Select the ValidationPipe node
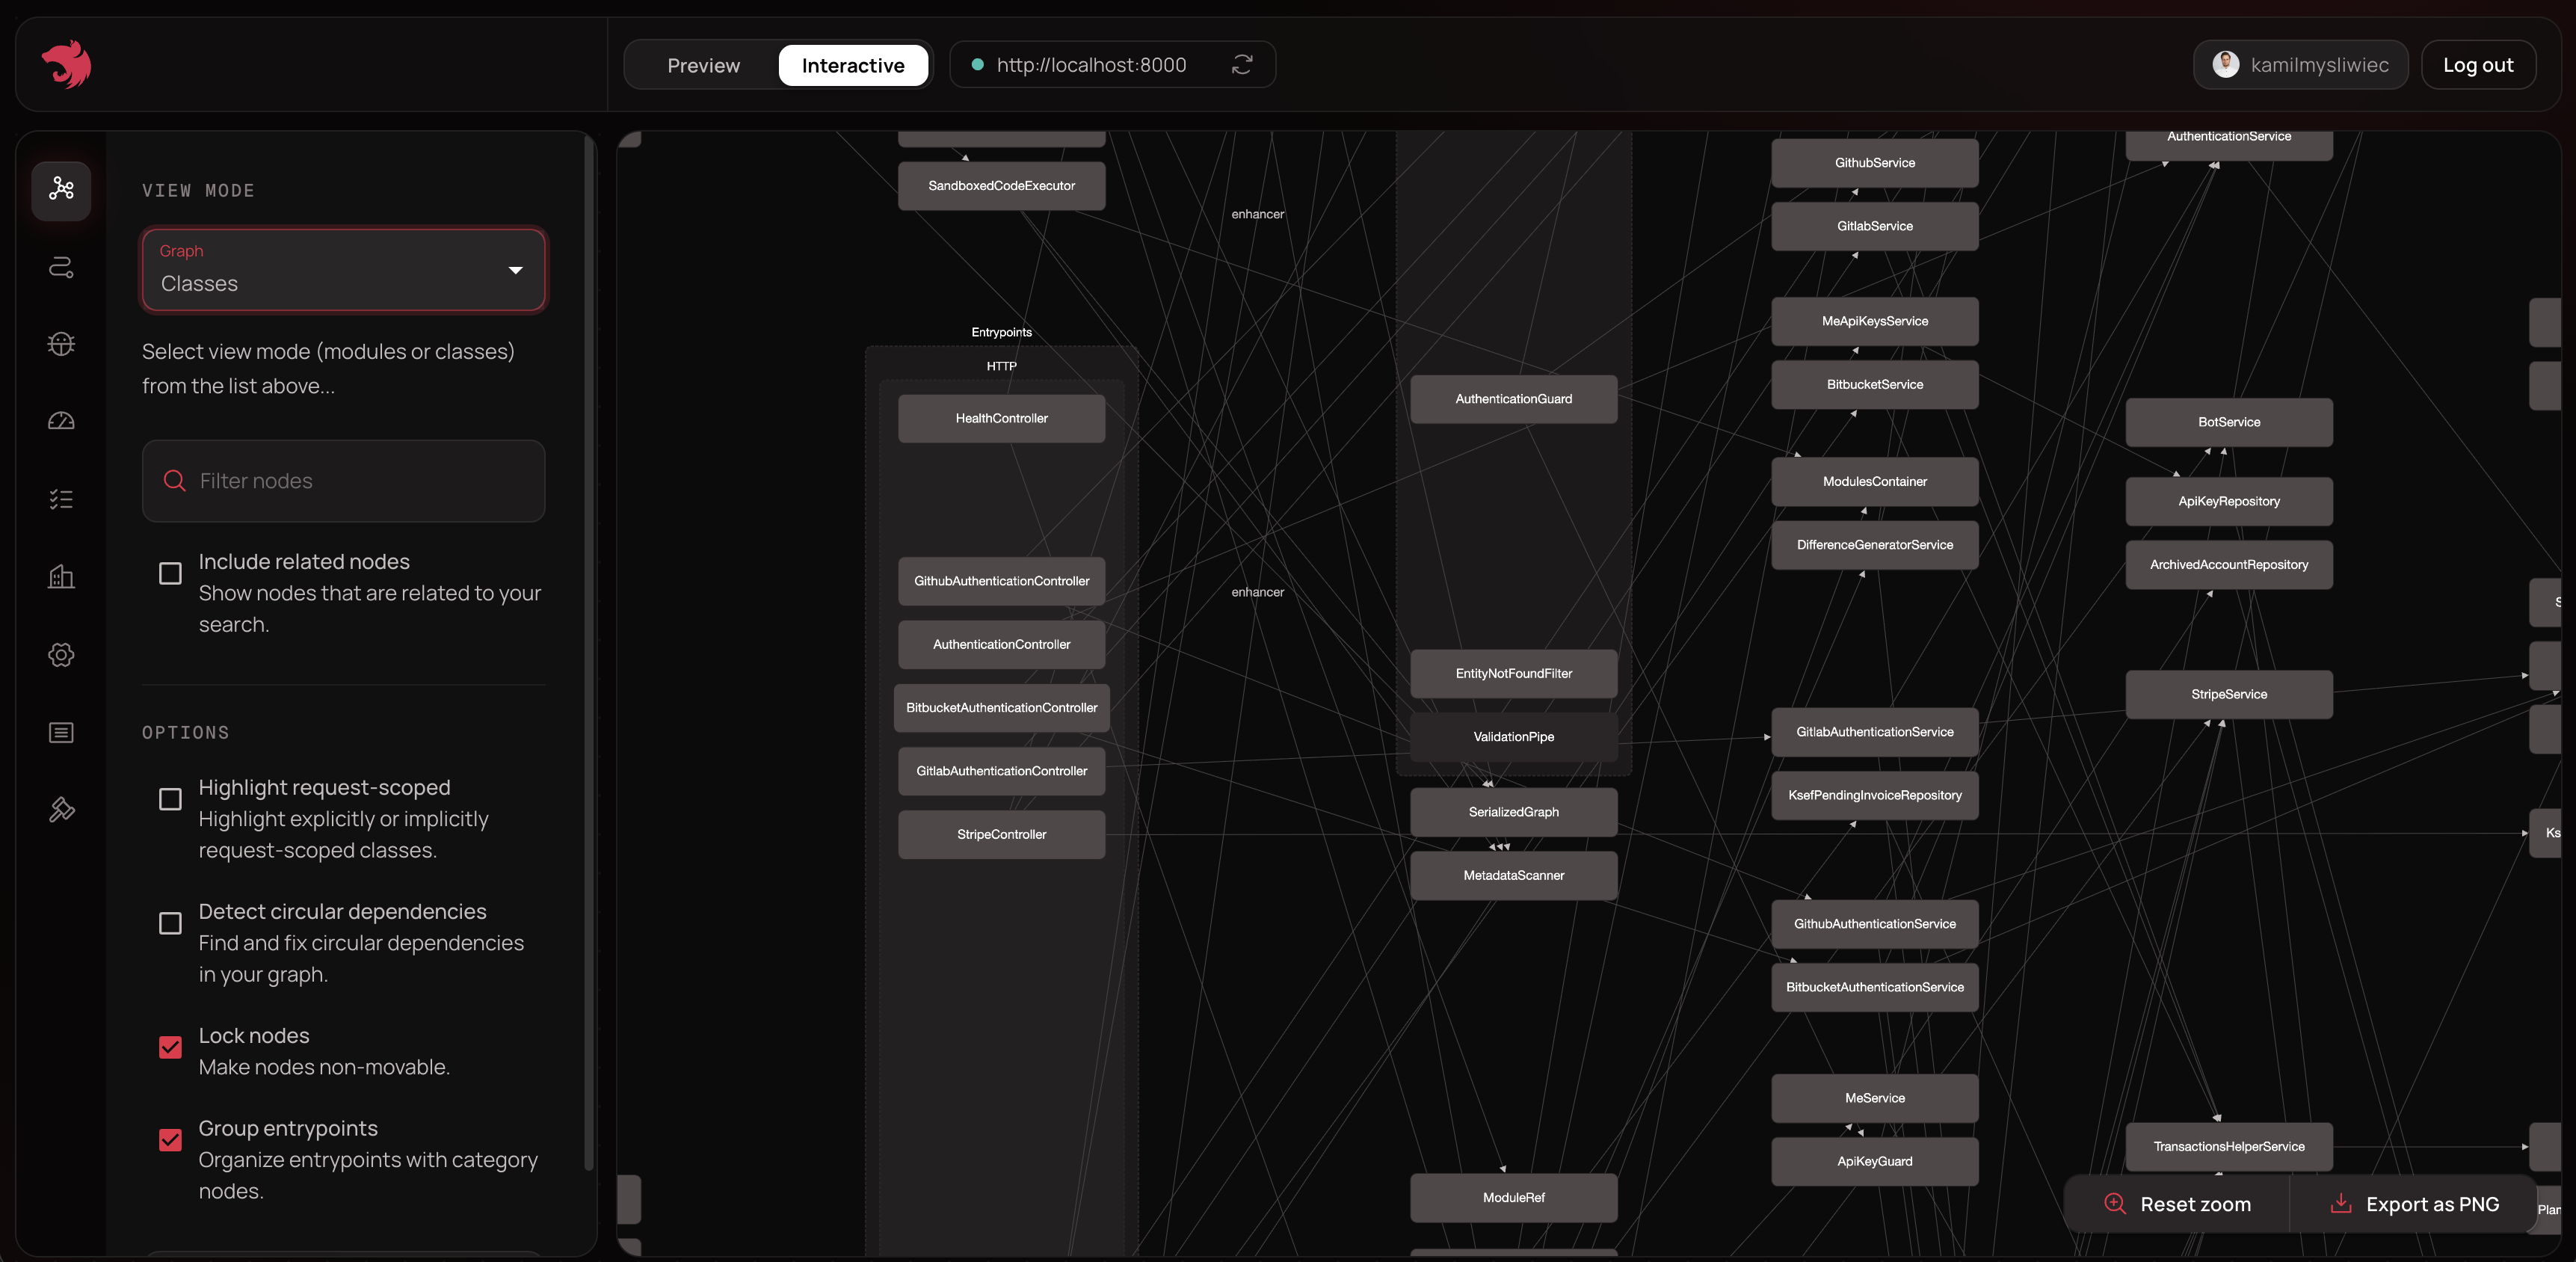The height and width of the screenshot is (1262, 2576). pyautogui.click(x=1514, y=737)
